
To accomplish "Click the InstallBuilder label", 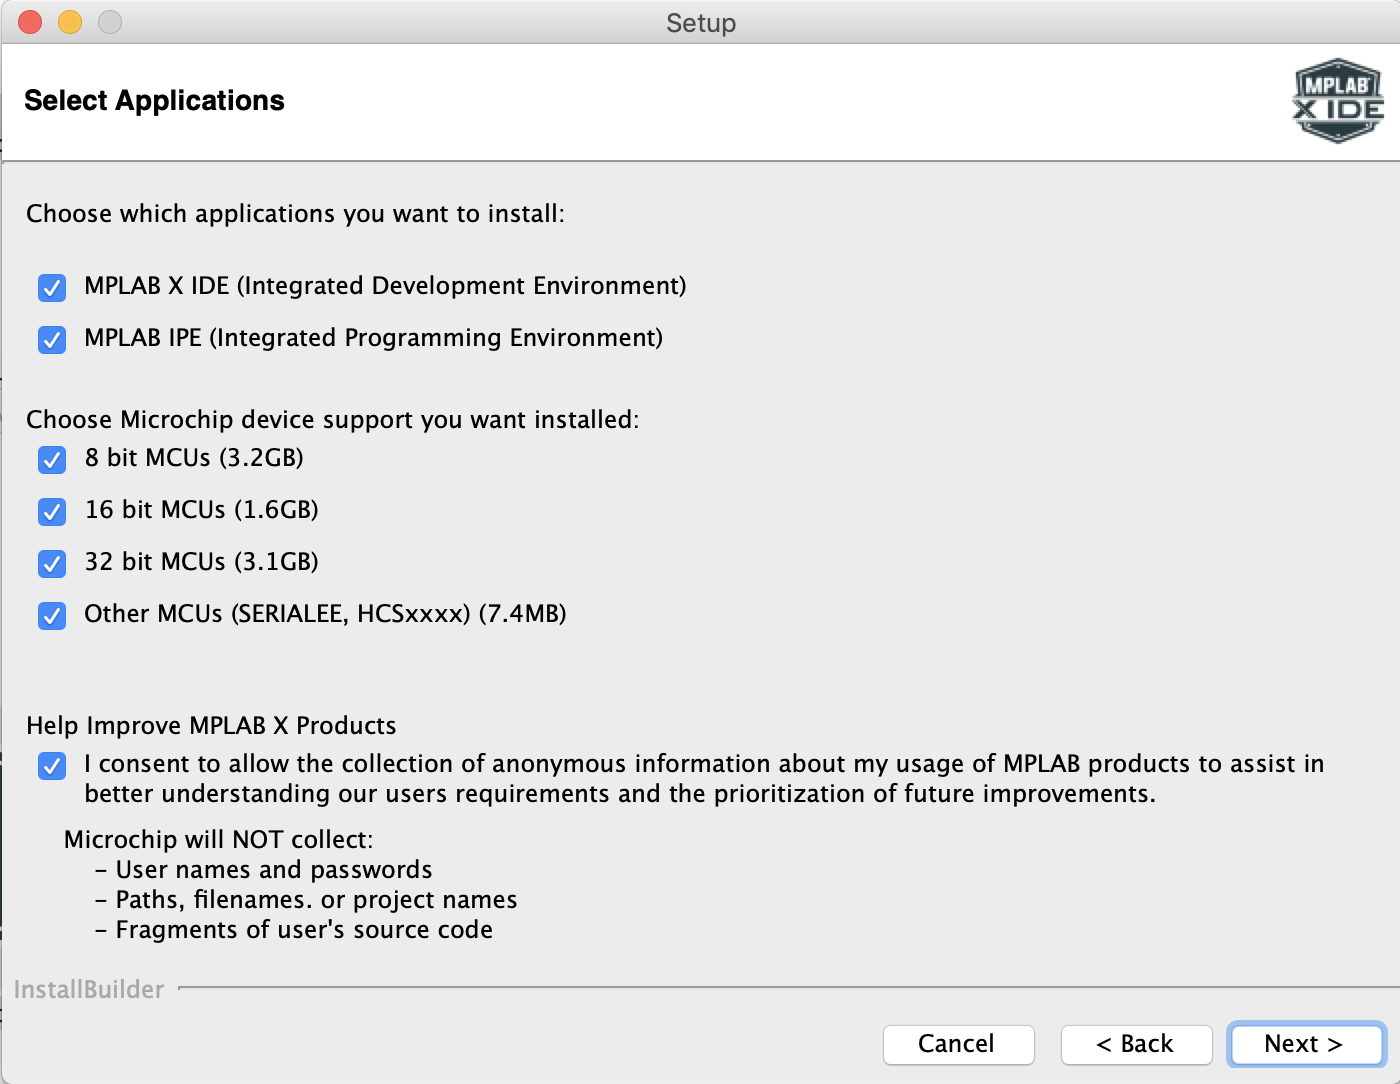I will [89, 990].
